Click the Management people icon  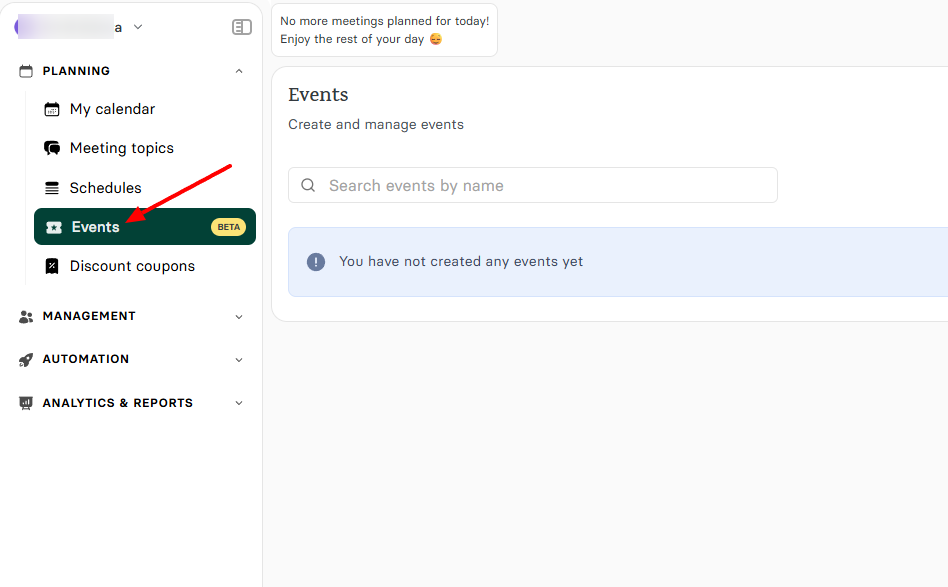click(x=24, y=316)
